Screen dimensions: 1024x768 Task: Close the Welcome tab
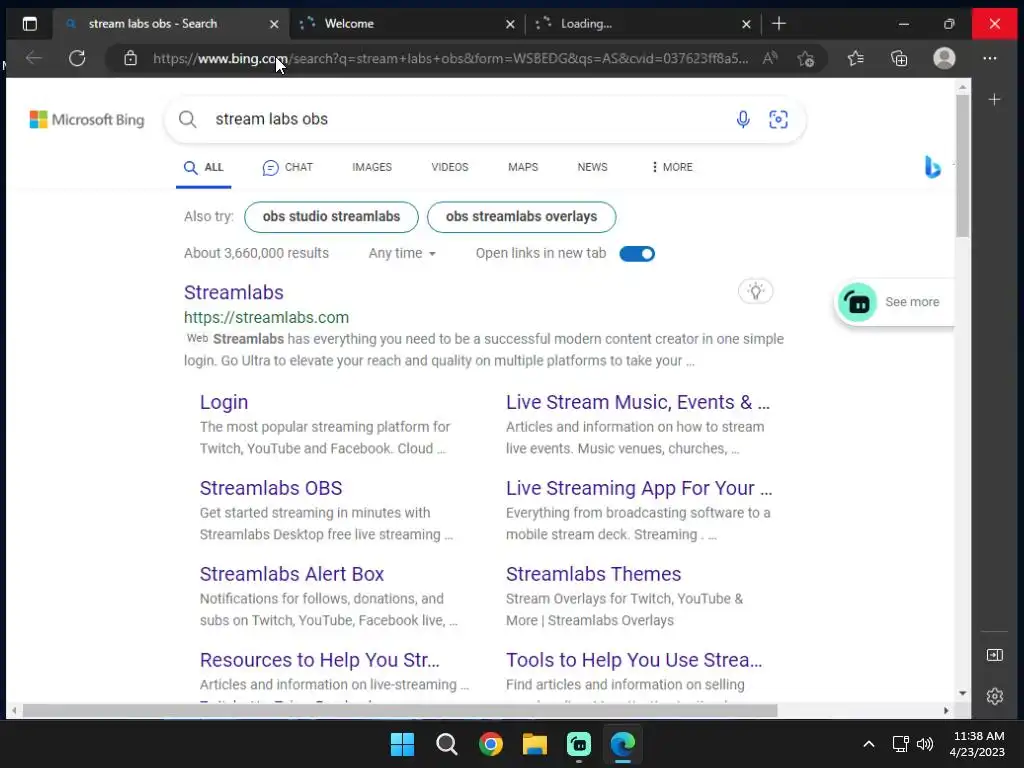(510, 24)
